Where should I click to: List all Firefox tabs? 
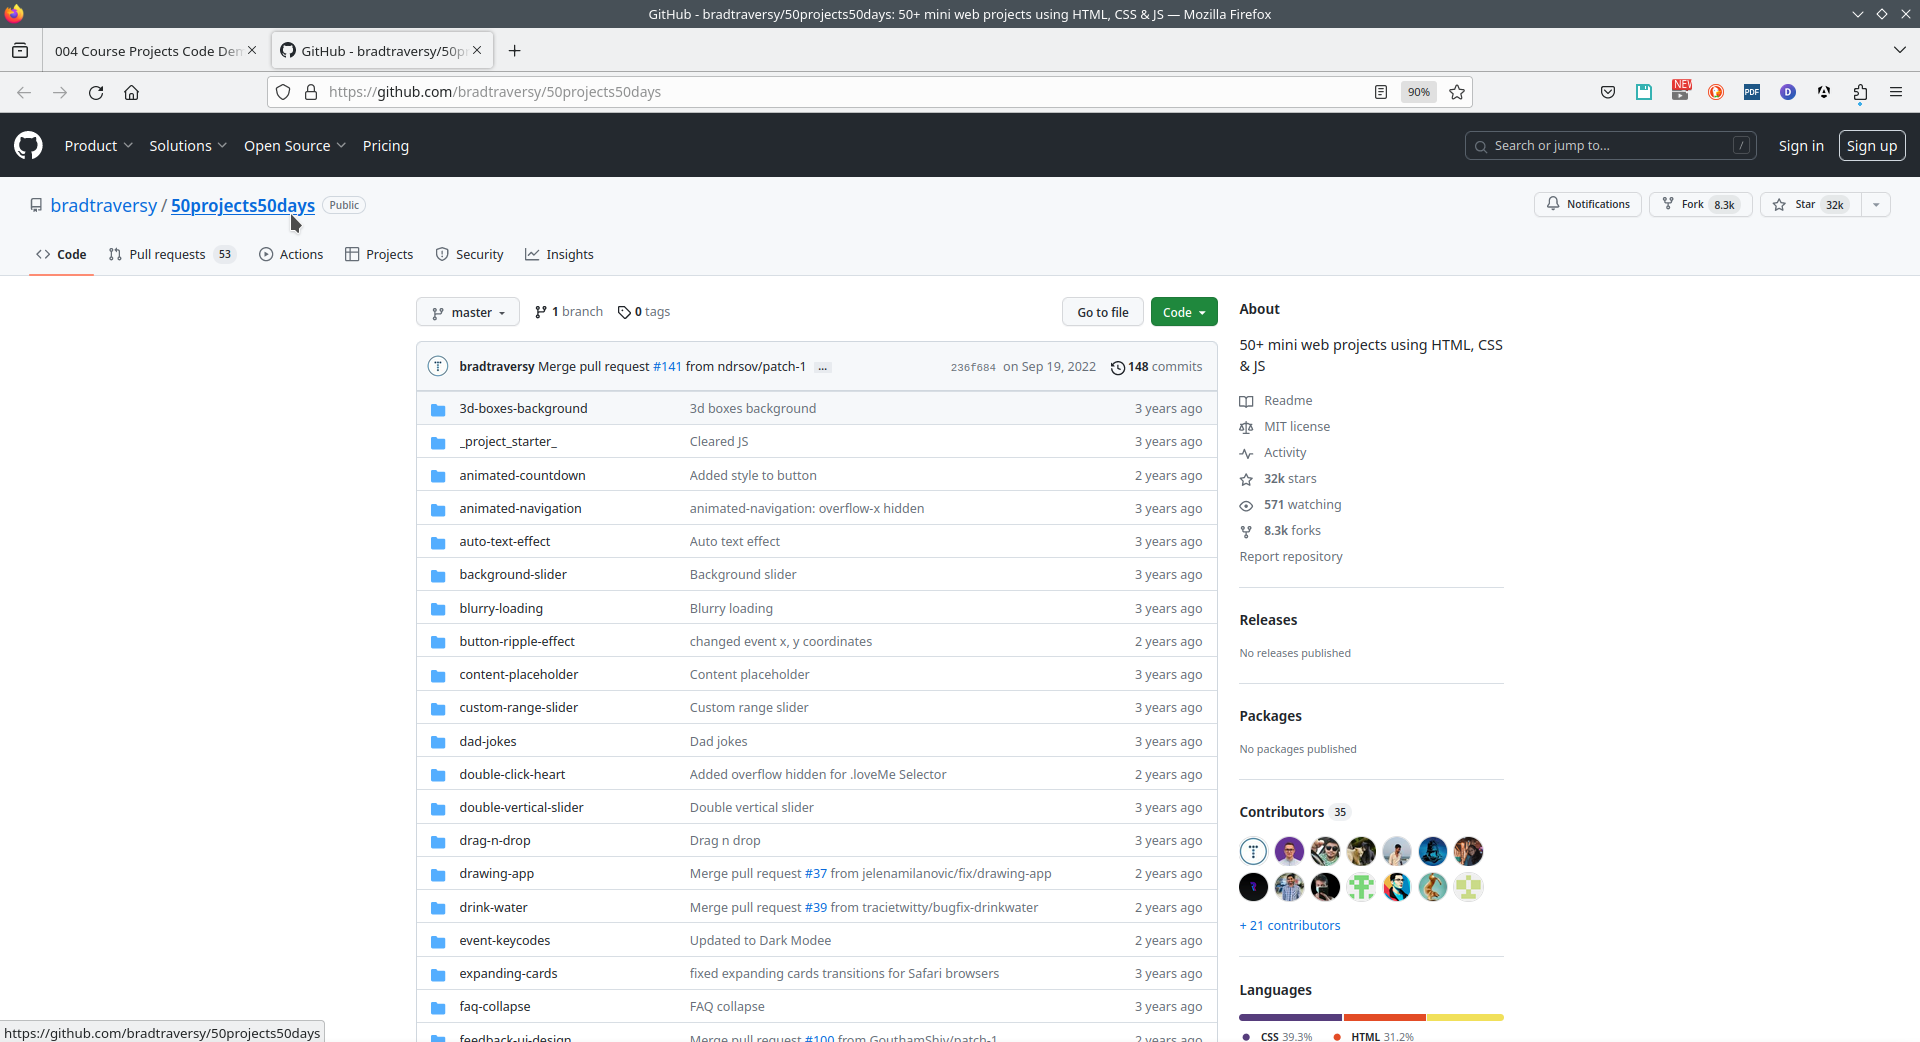pyautogui.click(x=1899, y=50)
